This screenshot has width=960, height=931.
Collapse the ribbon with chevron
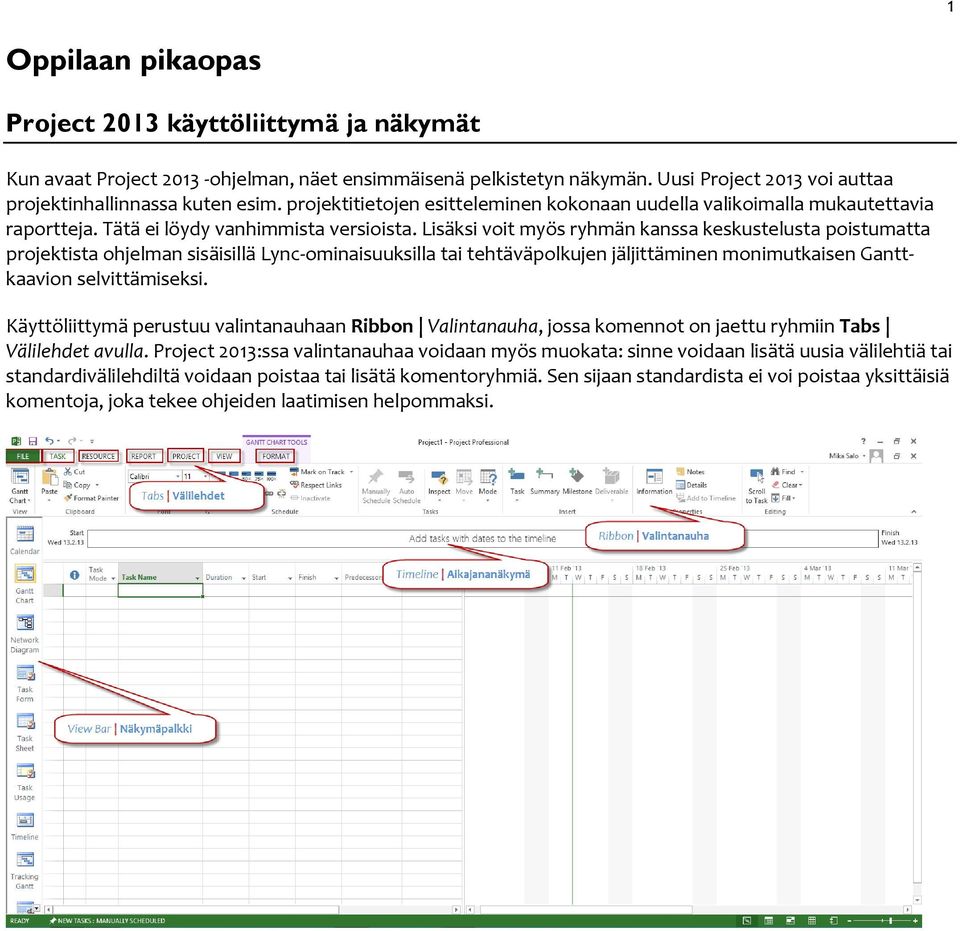click(913, 512)
